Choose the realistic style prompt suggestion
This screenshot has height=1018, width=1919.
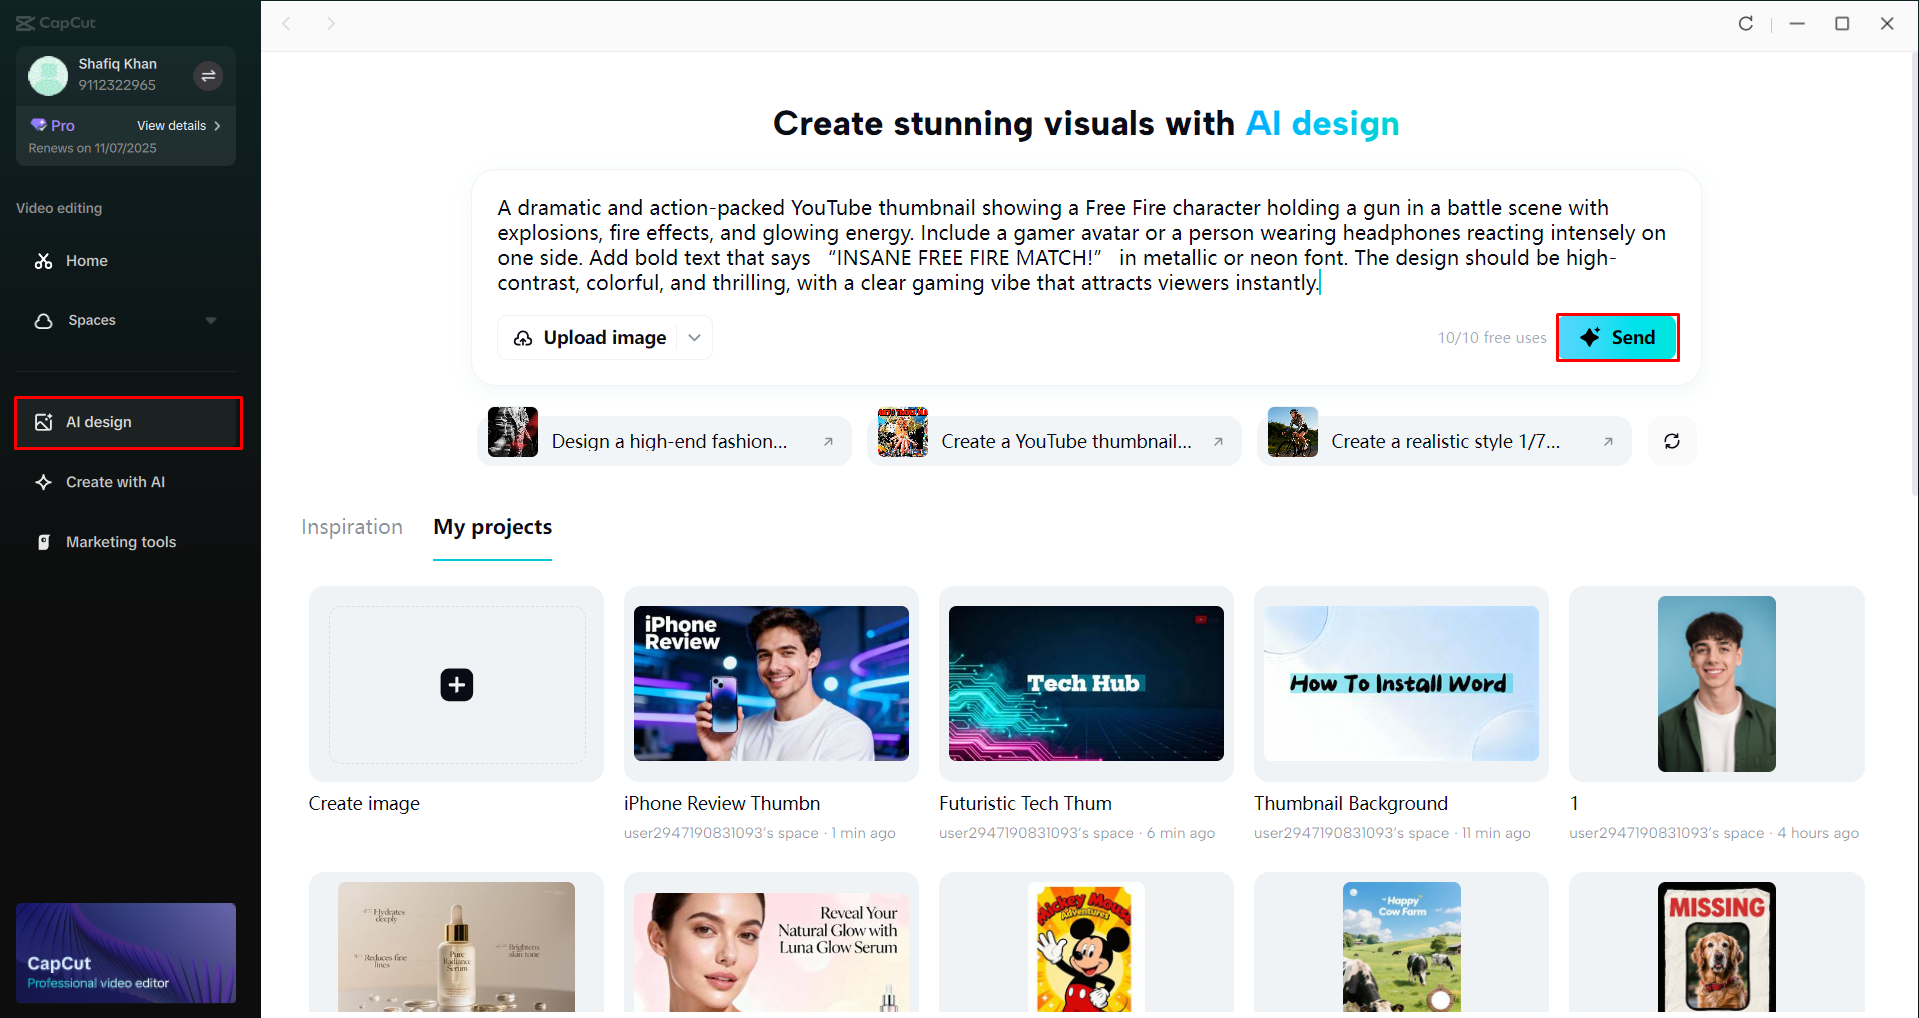coord(1445,441)
